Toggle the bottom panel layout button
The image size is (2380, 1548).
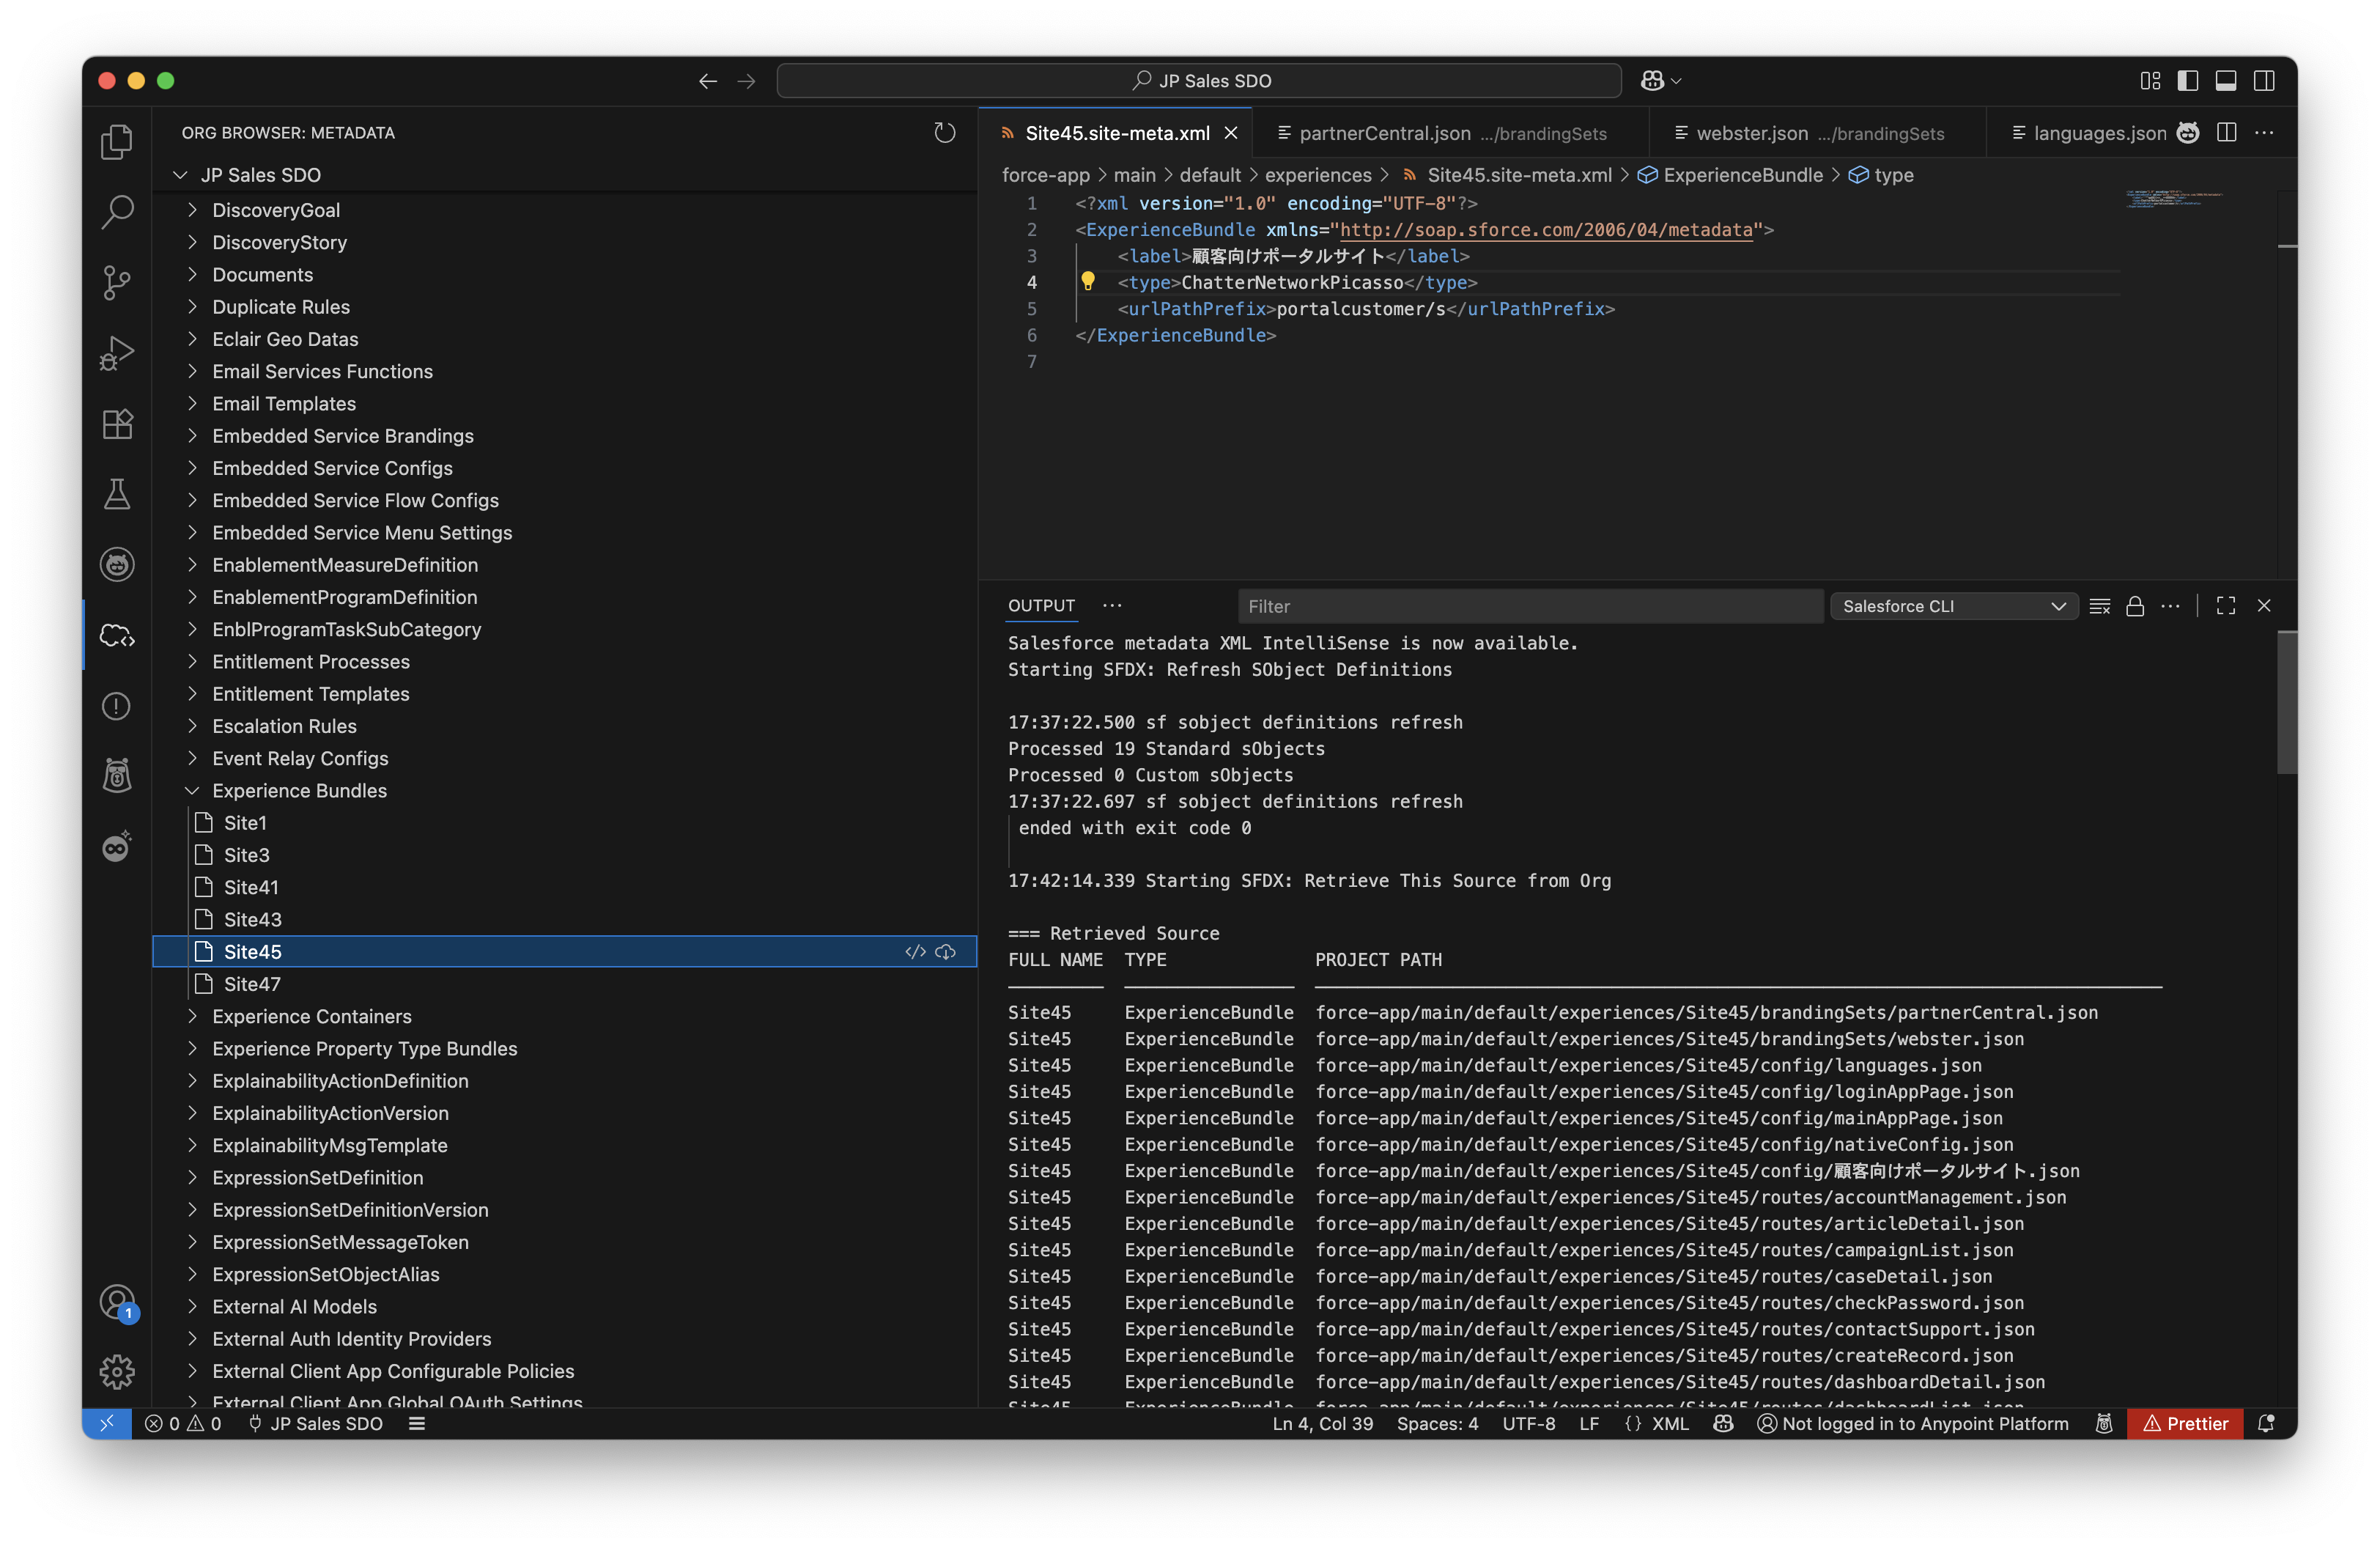(x=2226, y=81)
